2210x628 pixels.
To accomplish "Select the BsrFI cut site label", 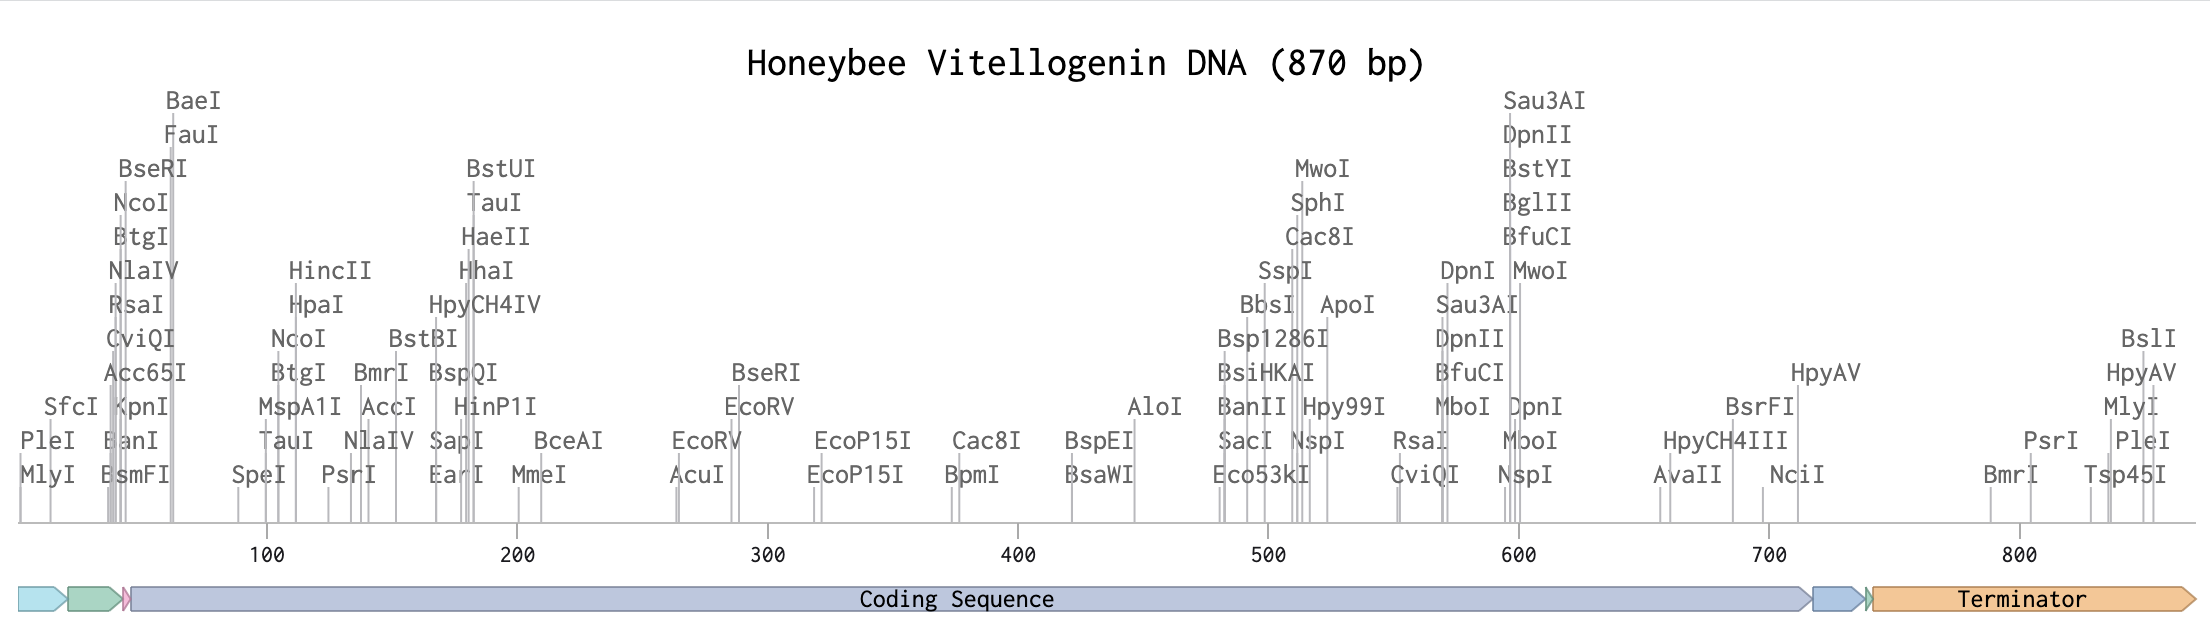I will (x=1760, y=407).
